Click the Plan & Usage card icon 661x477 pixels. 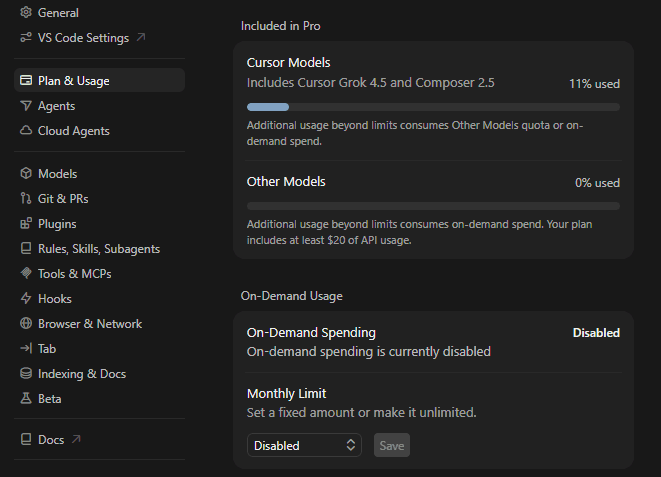(x=26, y=80)
